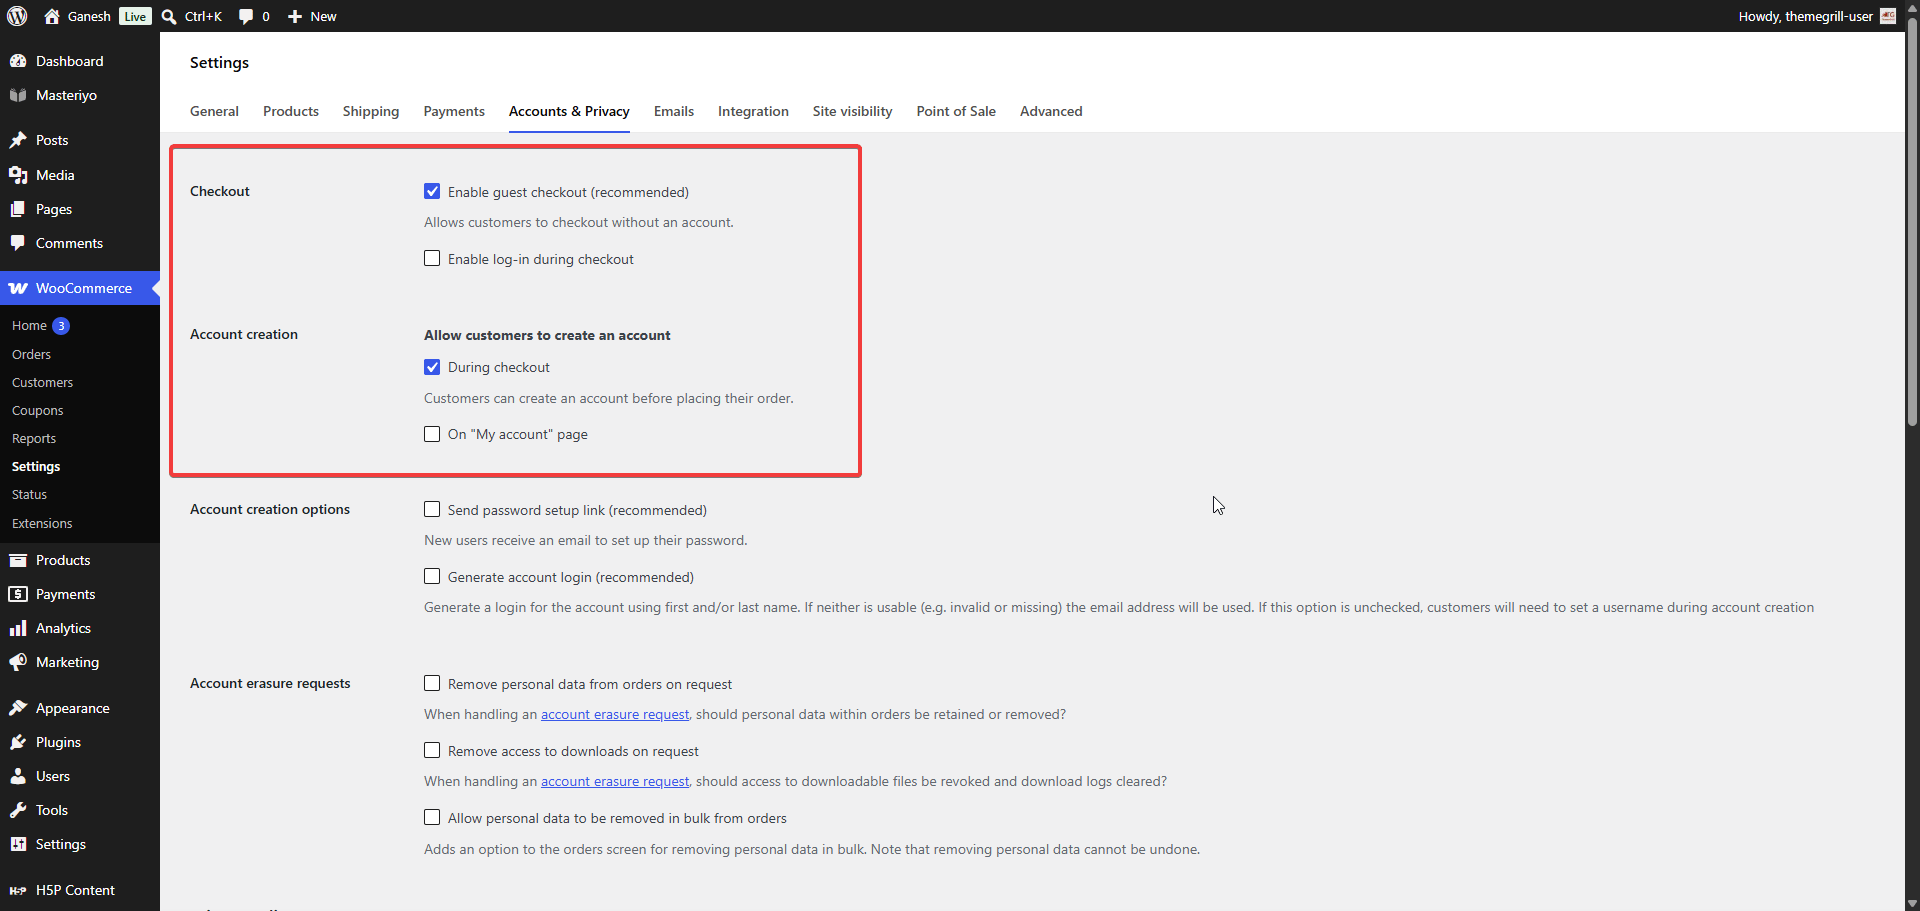Screen dimensions: 1920x911
Task: Open WooCommerce Coupons submenu
Action: coord(37,410)
